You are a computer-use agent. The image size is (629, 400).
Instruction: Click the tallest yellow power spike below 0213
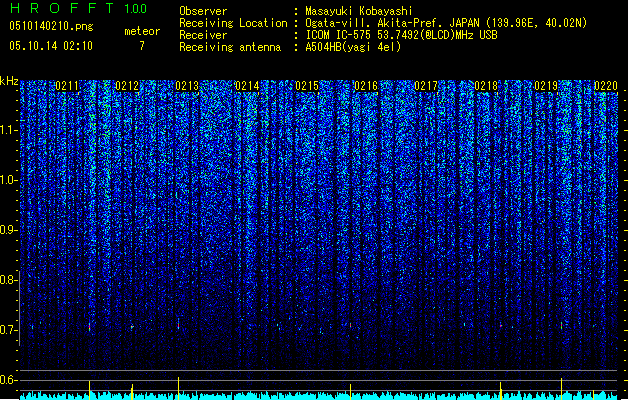[x=178, y=388]
